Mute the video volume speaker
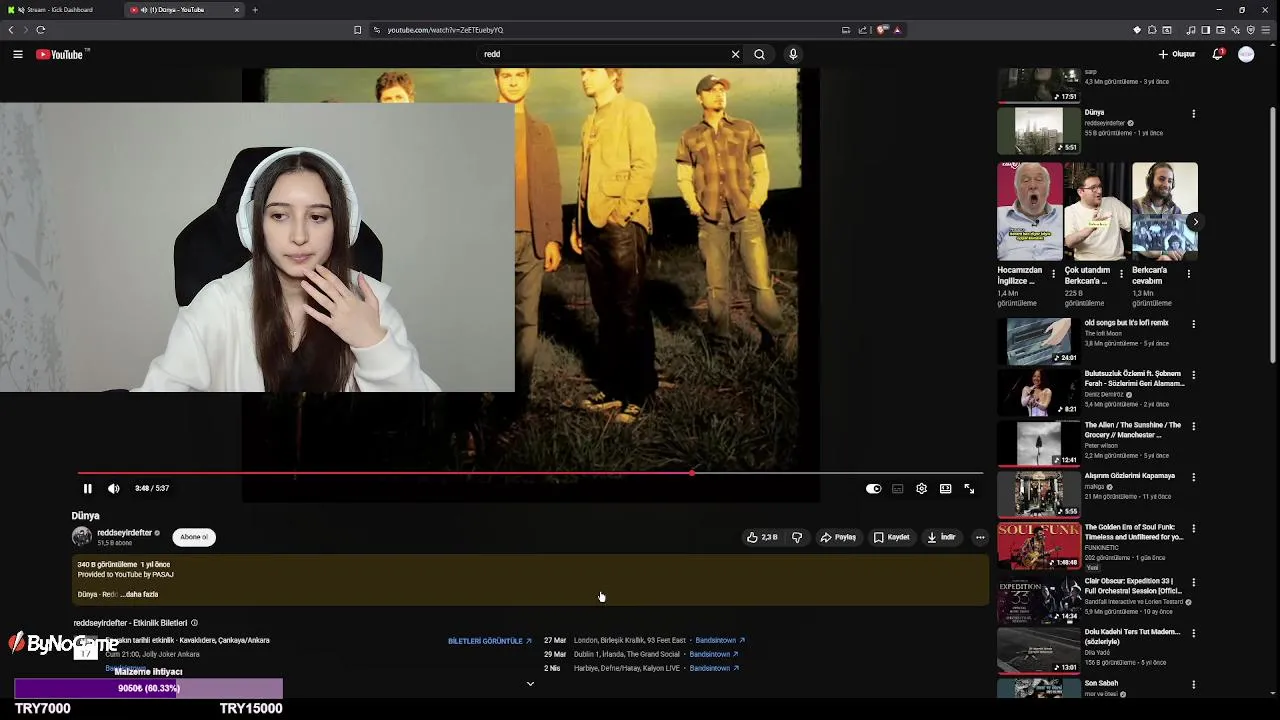This screenshot has width=1280, height=720. (x=114, y=488)
